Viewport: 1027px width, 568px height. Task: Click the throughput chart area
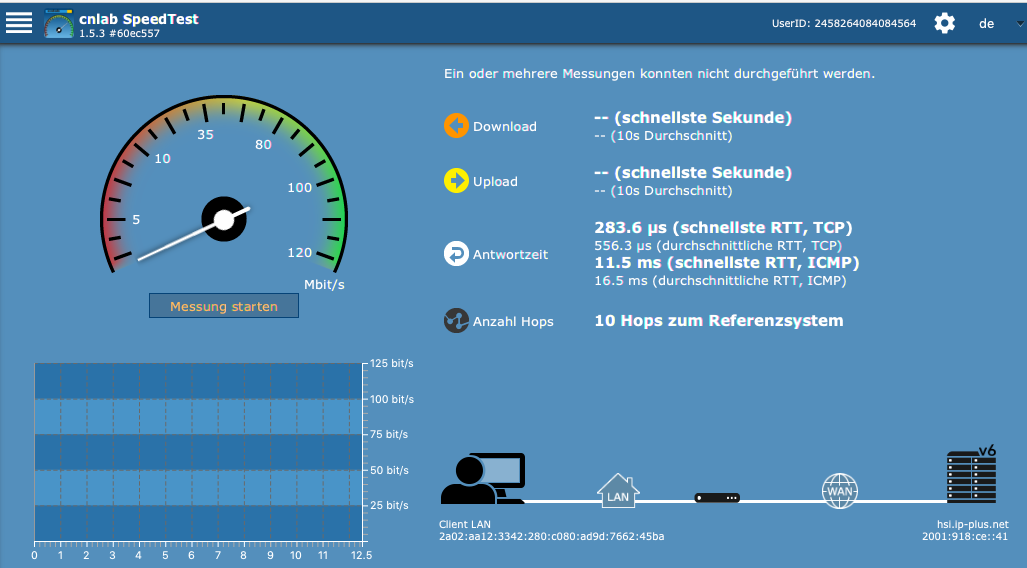198,451
